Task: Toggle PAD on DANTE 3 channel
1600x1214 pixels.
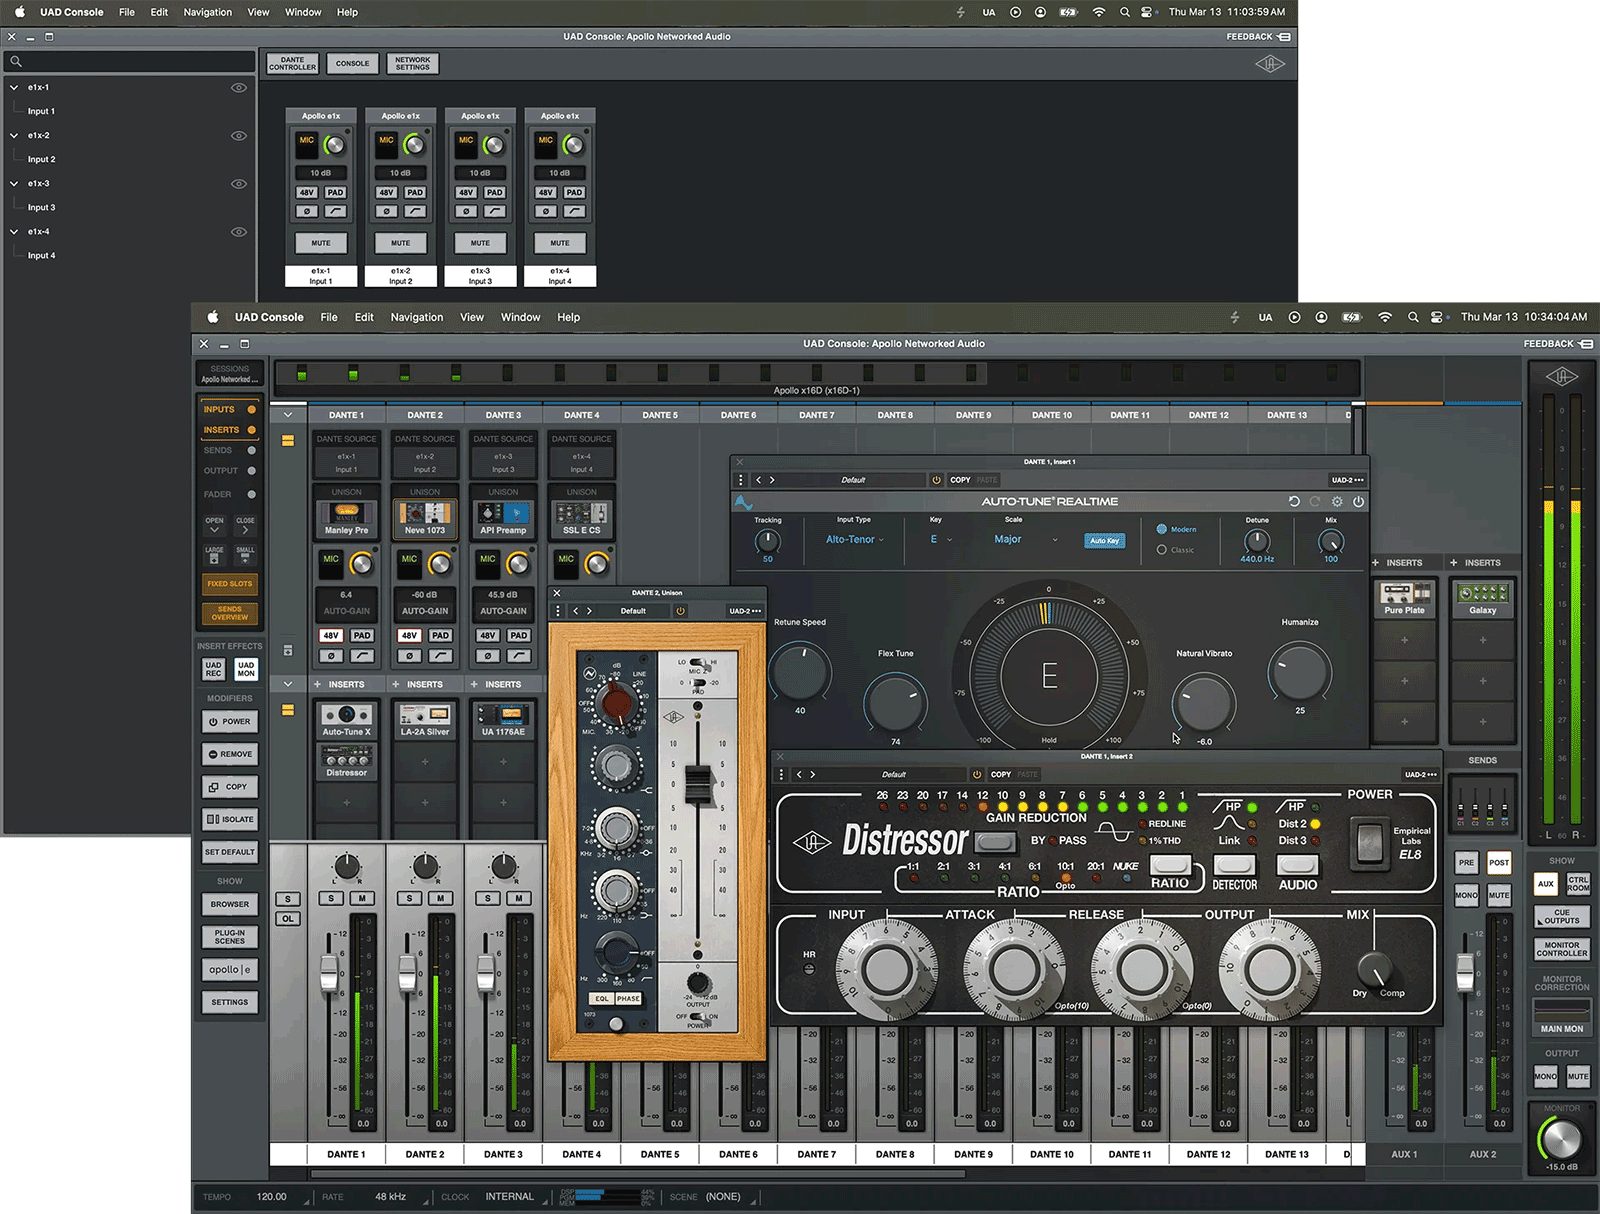Action: [518, 636]
